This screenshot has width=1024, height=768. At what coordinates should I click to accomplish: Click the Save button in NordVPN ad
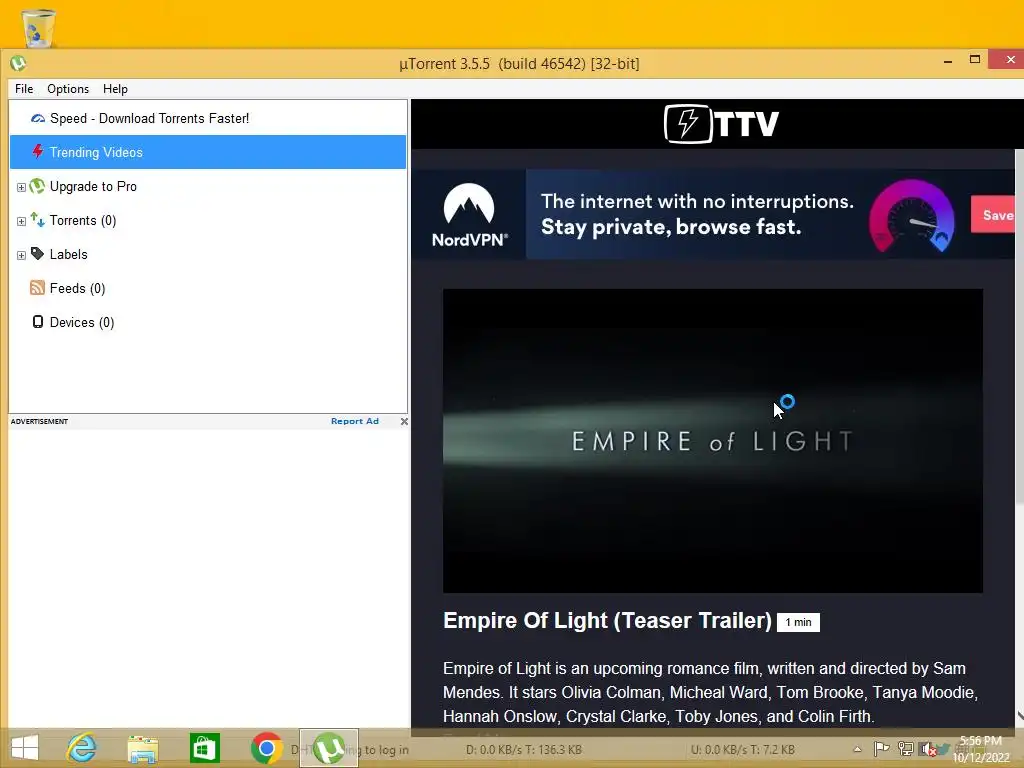[x=993, y=214]
